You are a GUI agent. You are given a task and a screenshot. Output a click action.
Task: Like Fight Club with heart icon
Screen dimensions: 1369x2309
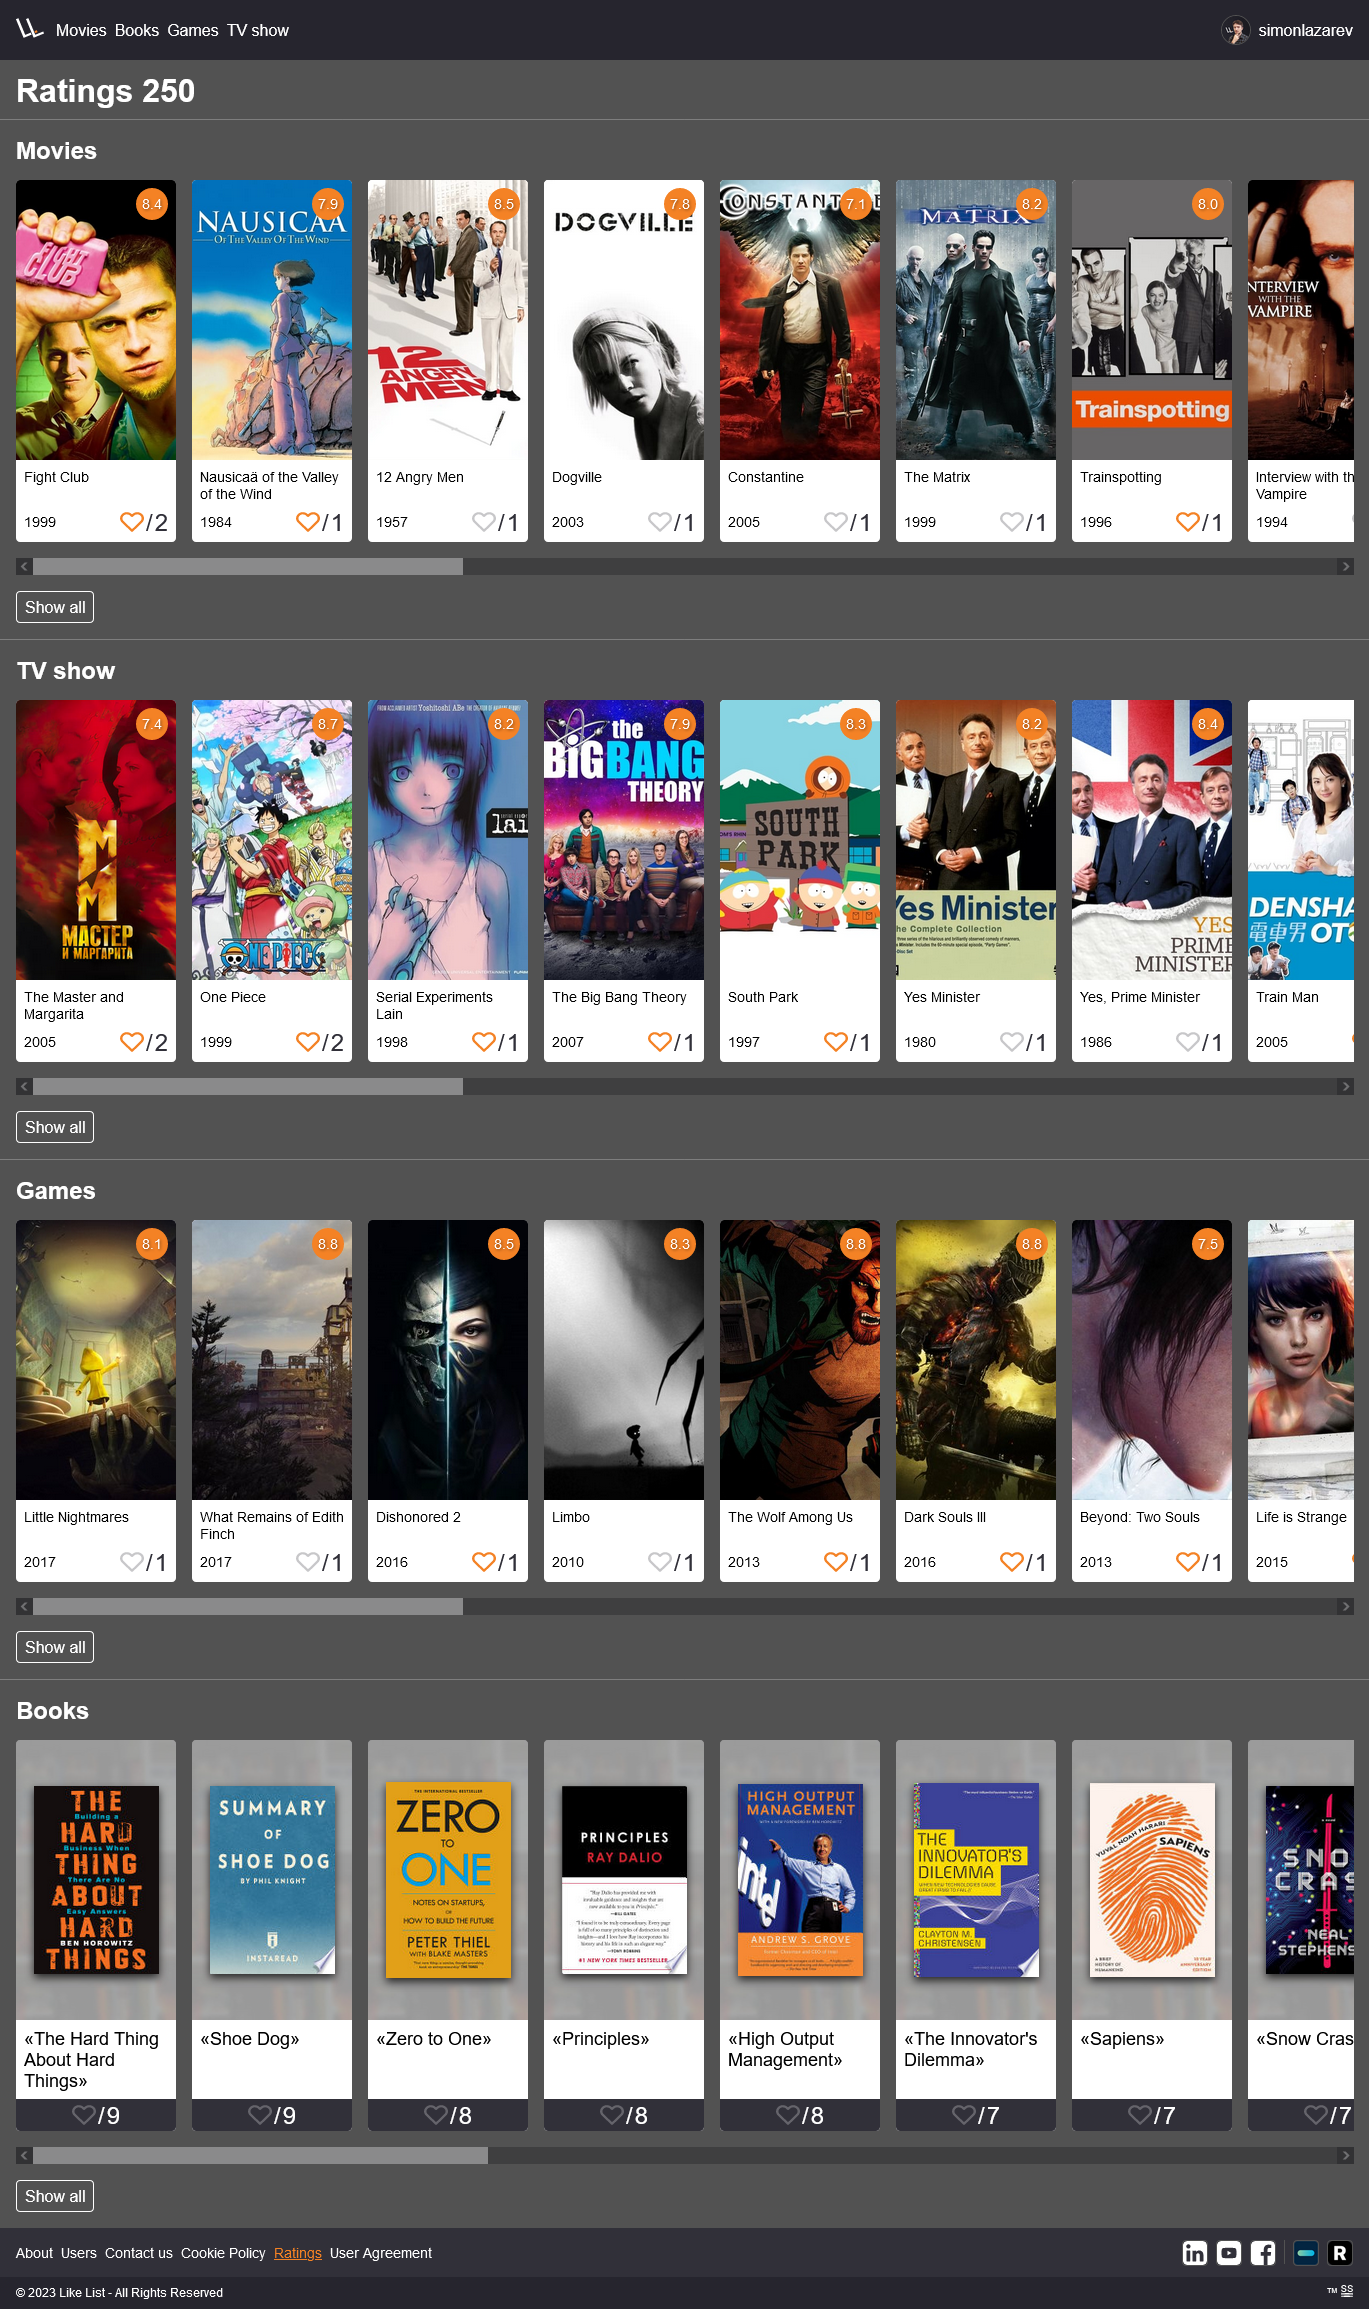[x=131, y=521]
